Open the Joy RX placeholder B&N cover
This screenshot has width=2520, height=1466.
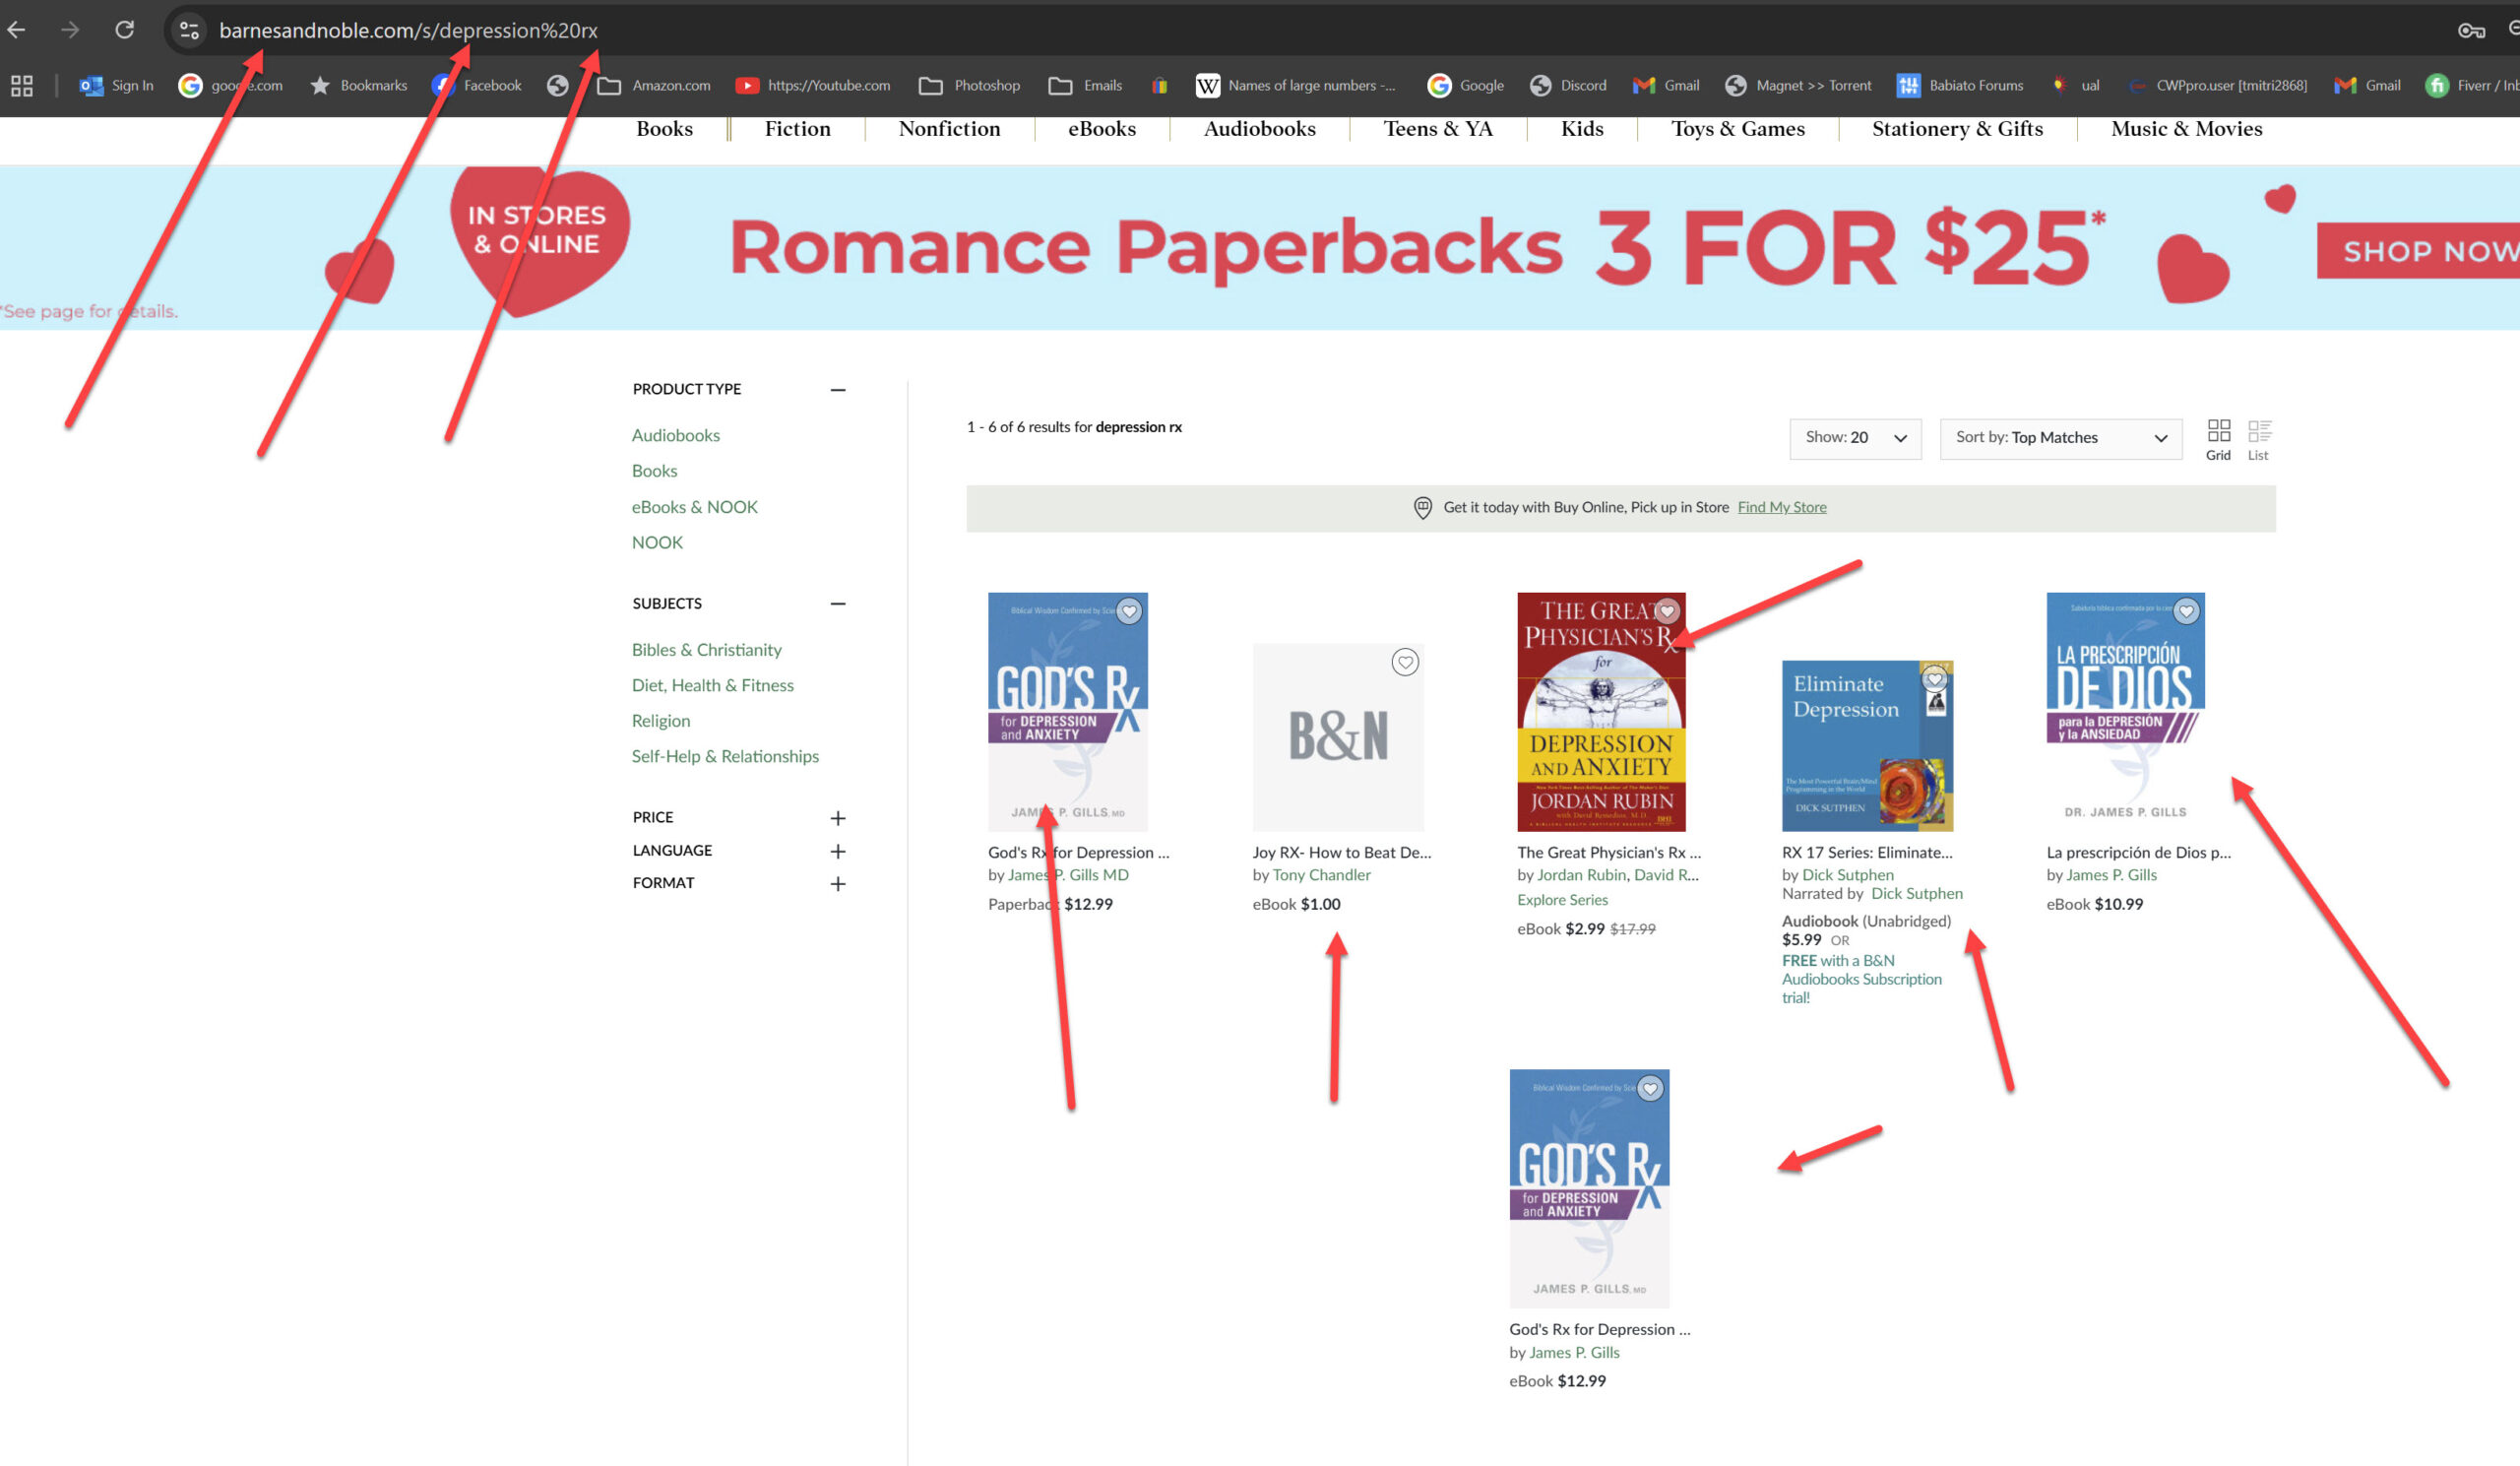pyautogui.click(x=1338, y=737)
